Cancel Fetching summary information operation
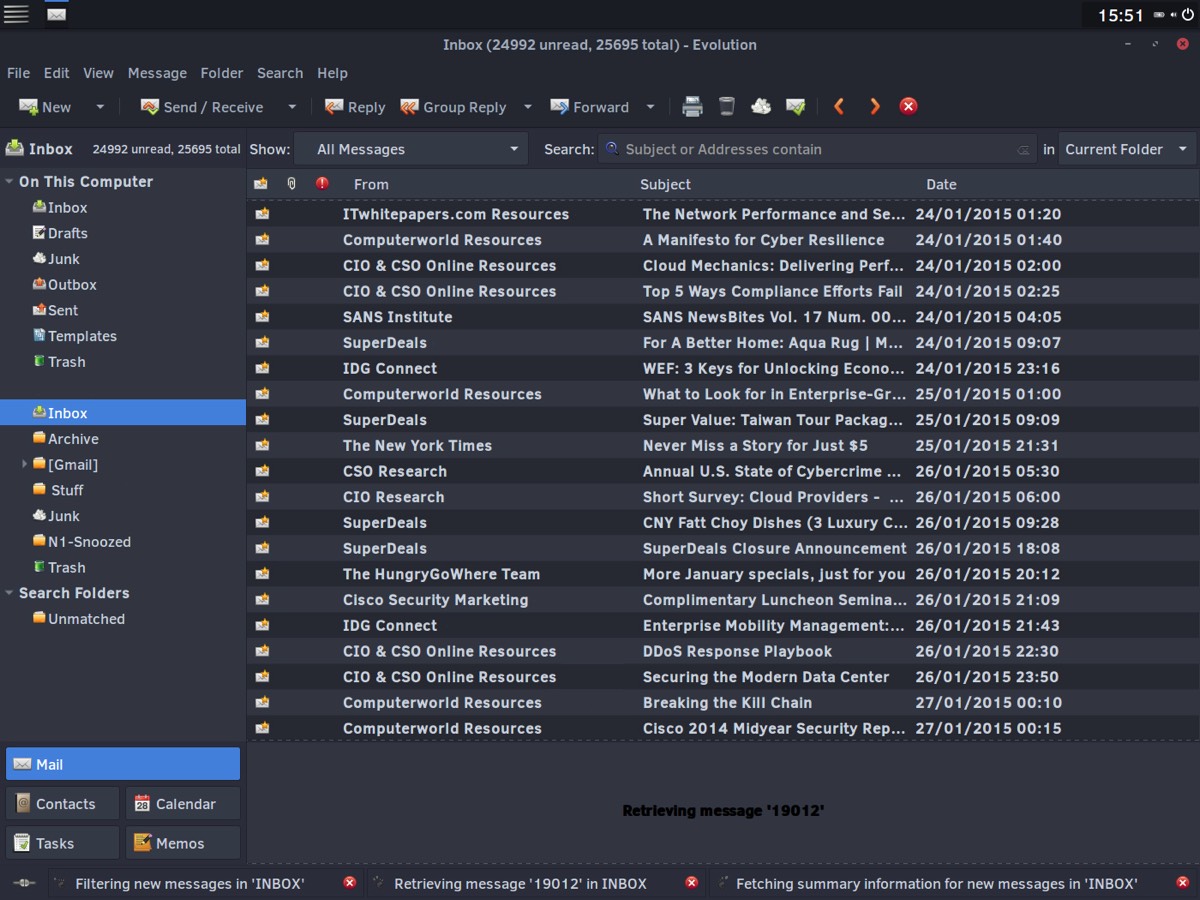The width and height of the screenshot is (1200, 900). tap(1183, 883)
